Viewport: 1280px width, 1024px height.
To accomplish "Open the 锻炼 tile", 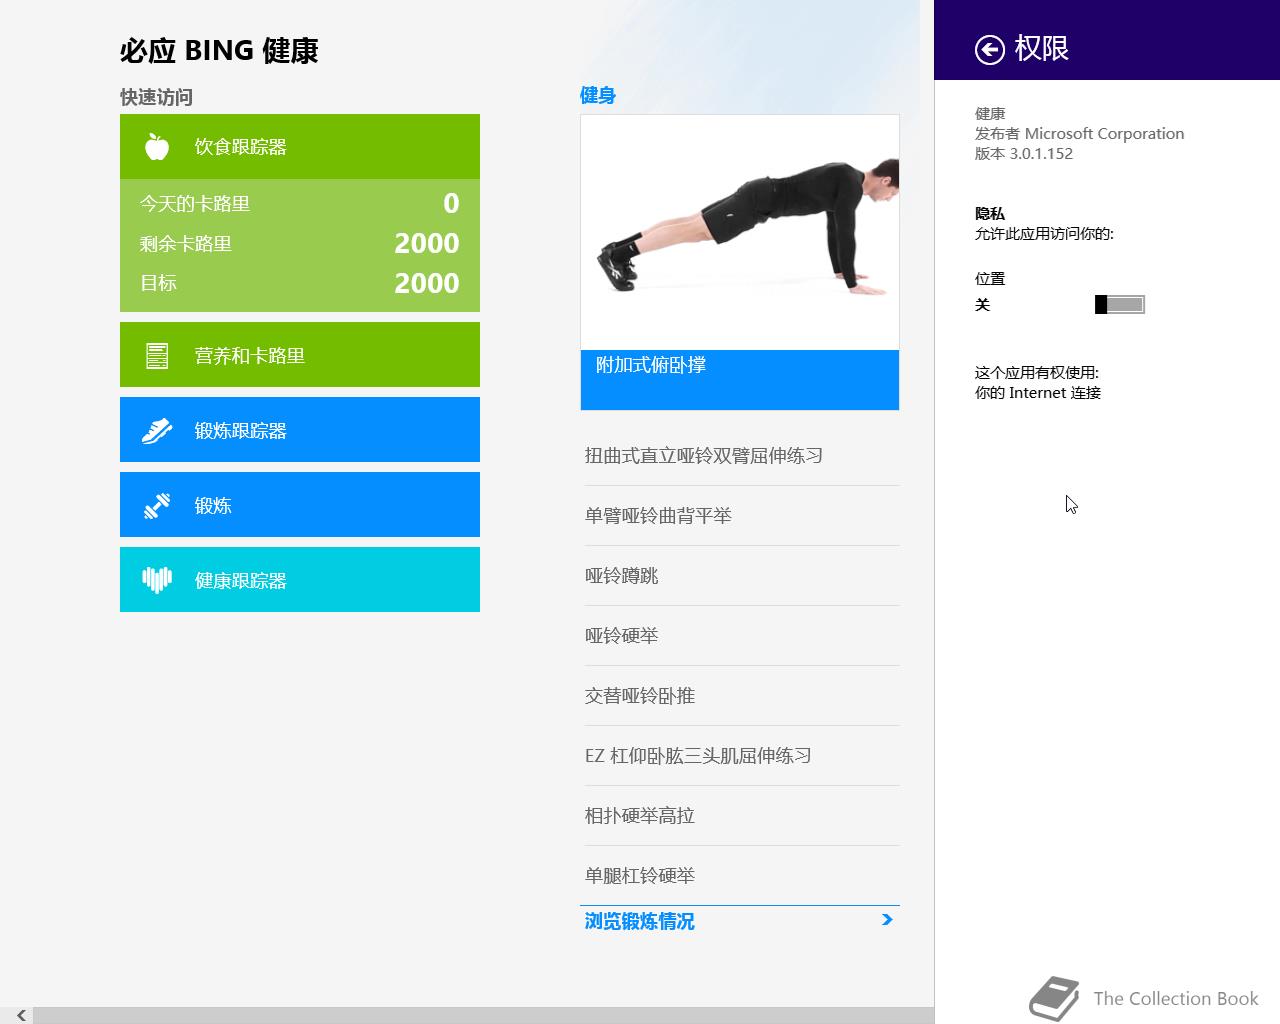I will pyautogui.click(x=300, y=505).
